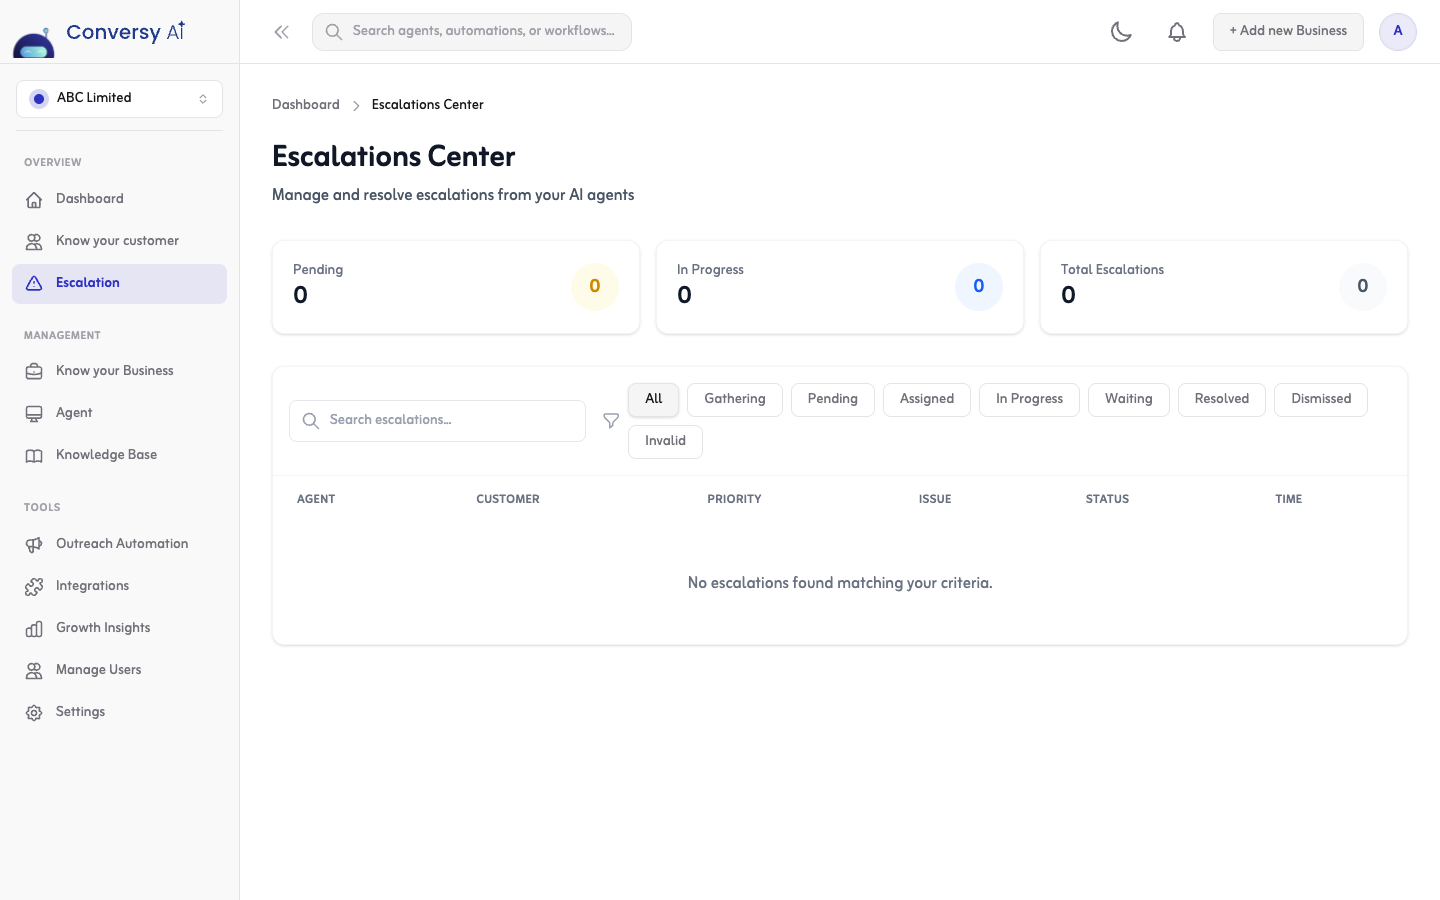The image size is (1440, 900).
Task: Filter by Waiting status
Action: pos(1129,399)
